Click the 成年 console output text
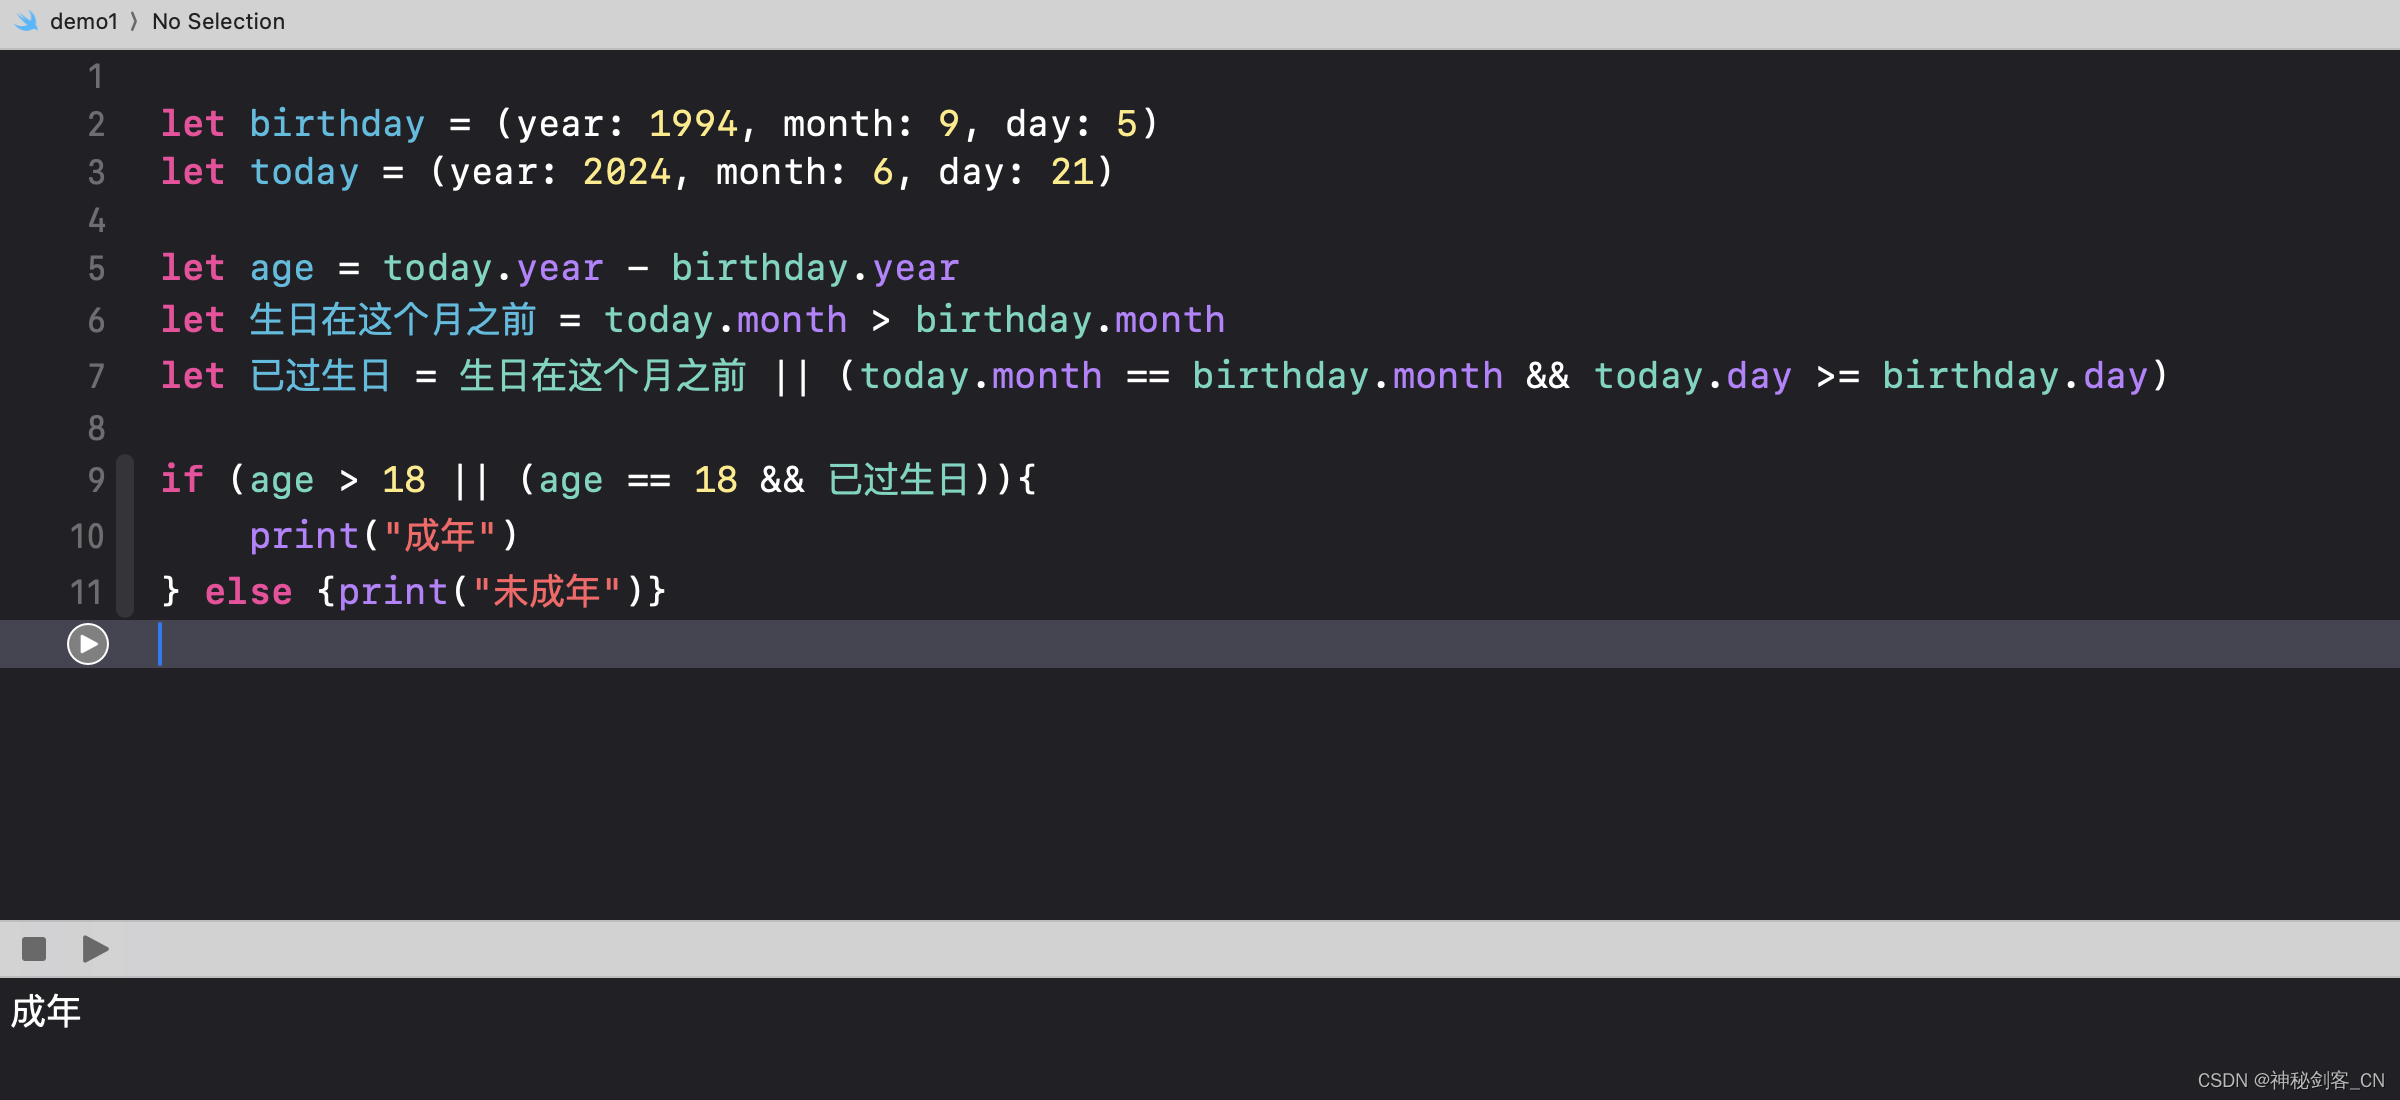 [46, 1012]
